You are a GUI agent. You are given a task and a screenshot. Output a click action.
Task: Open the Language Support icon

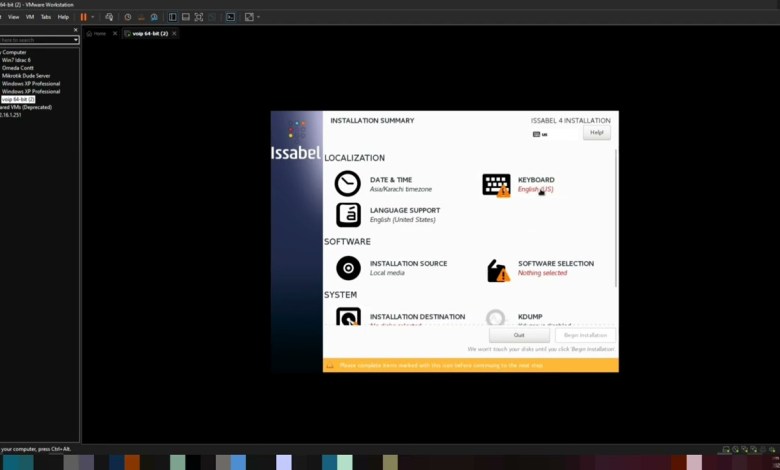click(x=348, y=215)
